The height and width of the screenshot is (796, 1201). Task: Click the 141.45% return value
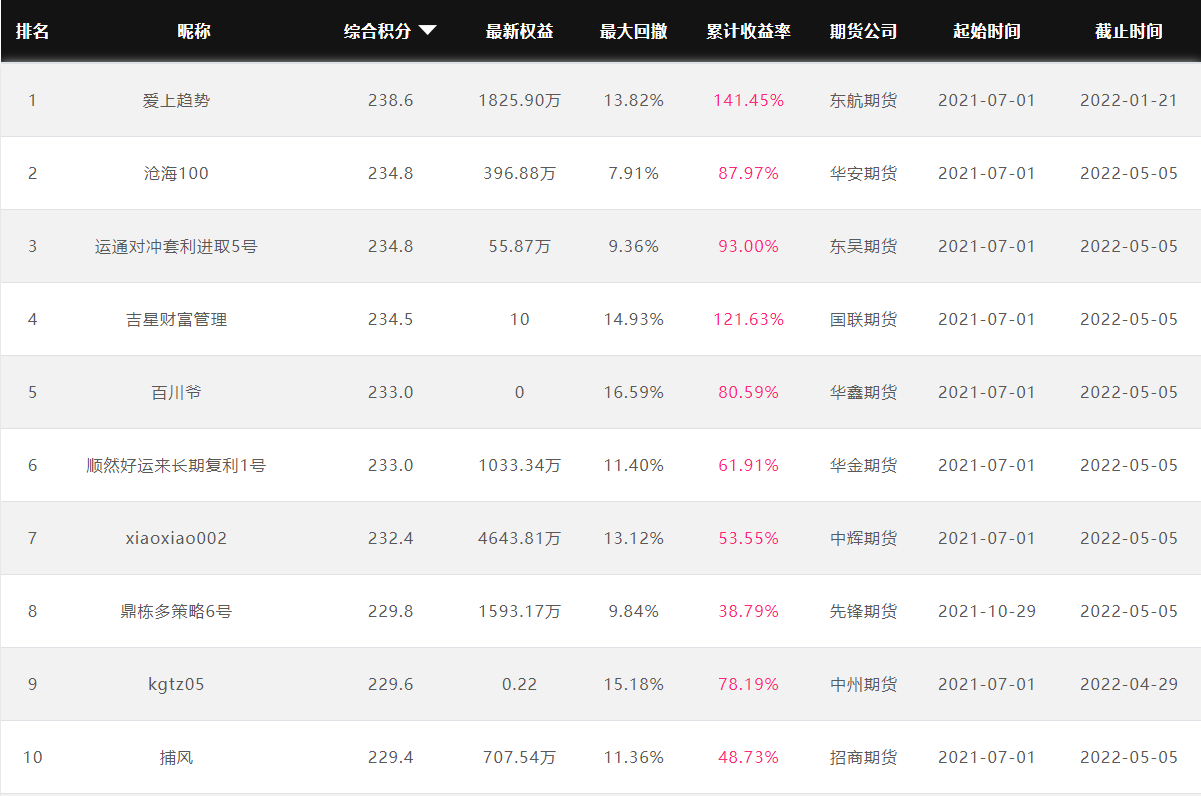pos(748,100)
